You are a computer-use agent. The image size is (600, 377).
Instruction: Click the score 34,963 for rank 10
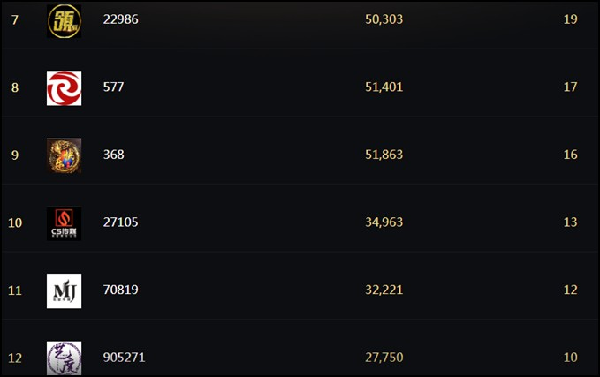[384, 222]
